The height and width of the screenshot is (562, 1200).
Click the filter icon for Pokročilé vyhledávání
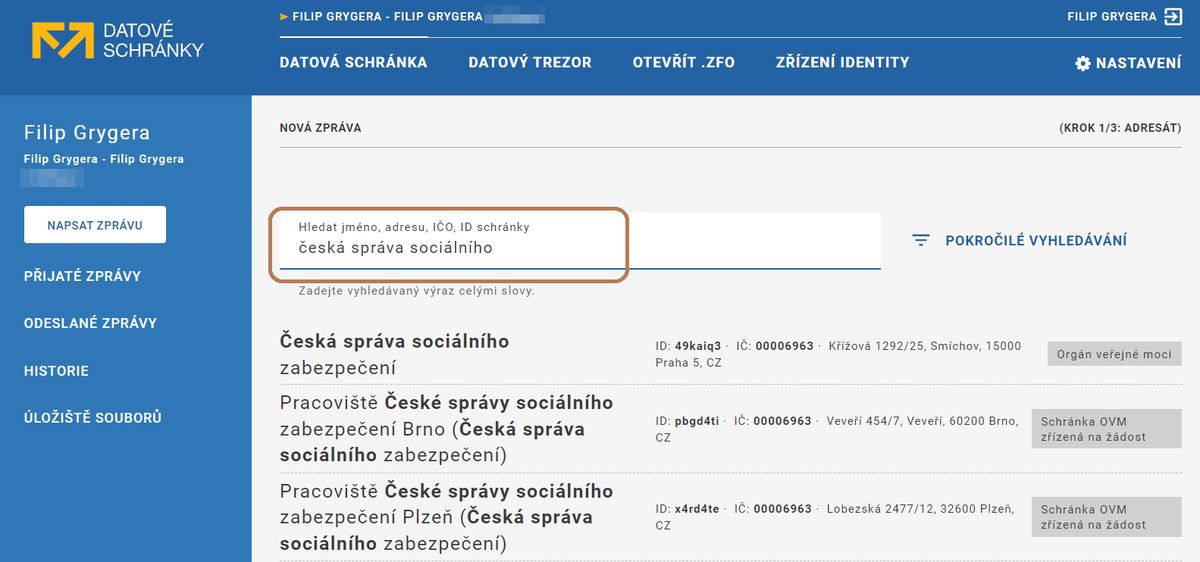(x=921, y=240)
